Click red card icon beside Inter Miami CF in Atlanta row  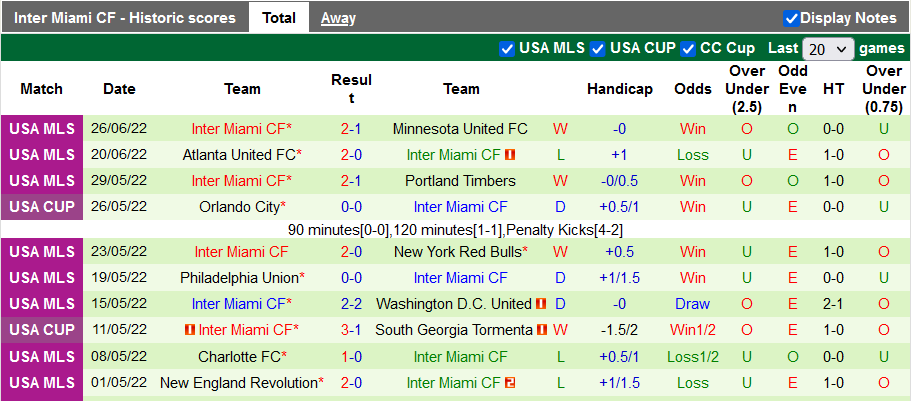tap(510, 155)
